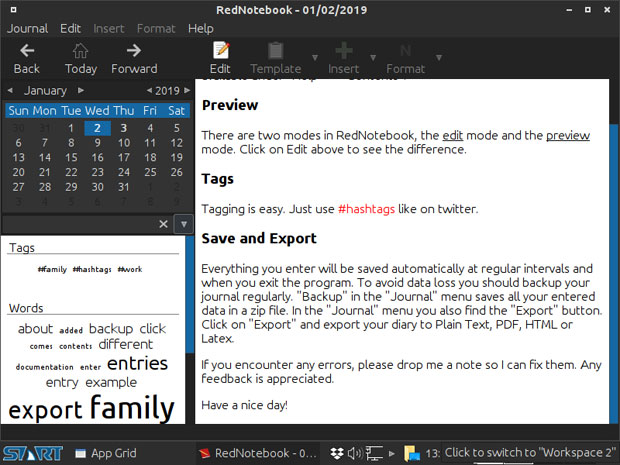The width and height of the screenshot is (620, 465).
Task: Click the Template clipboard icon
Action: click(x=276, y=51)
